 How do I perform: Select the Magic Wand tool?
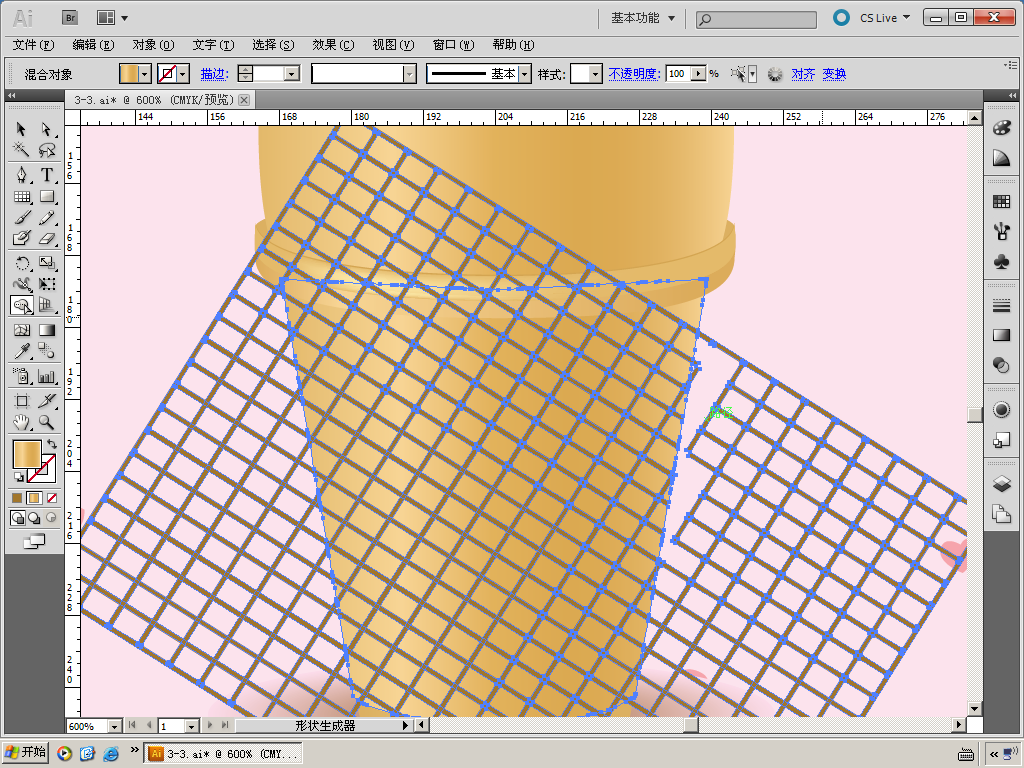pyautogui.click(x=21, y=150)
